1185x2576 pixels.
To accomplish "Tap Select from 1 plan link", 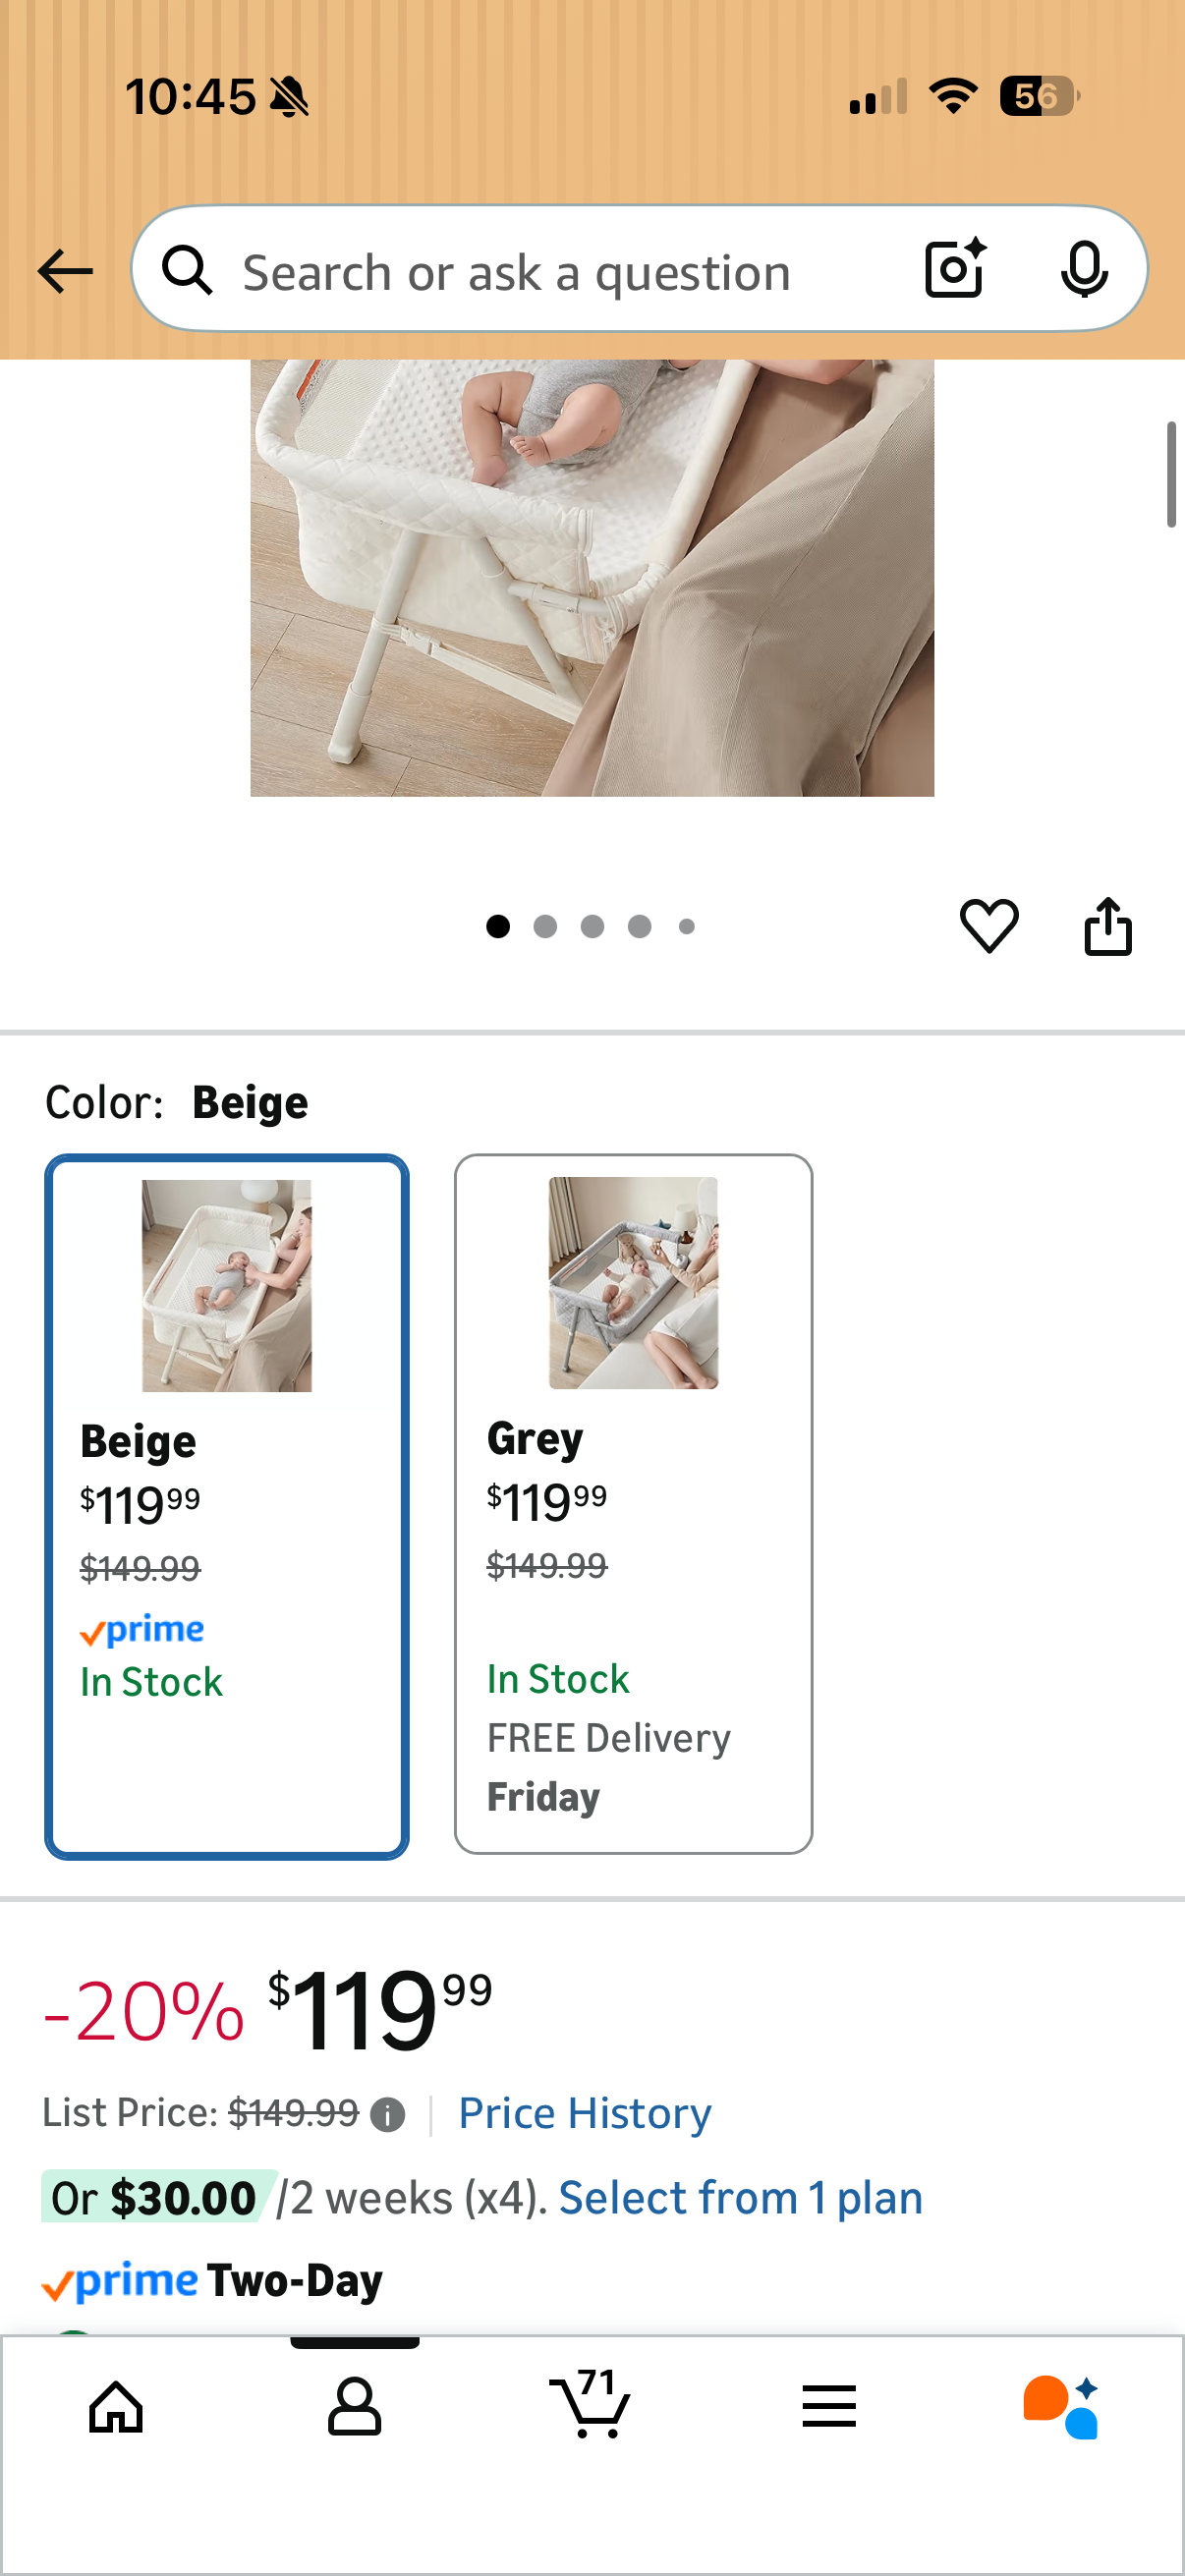I will tap(740, 2198).
